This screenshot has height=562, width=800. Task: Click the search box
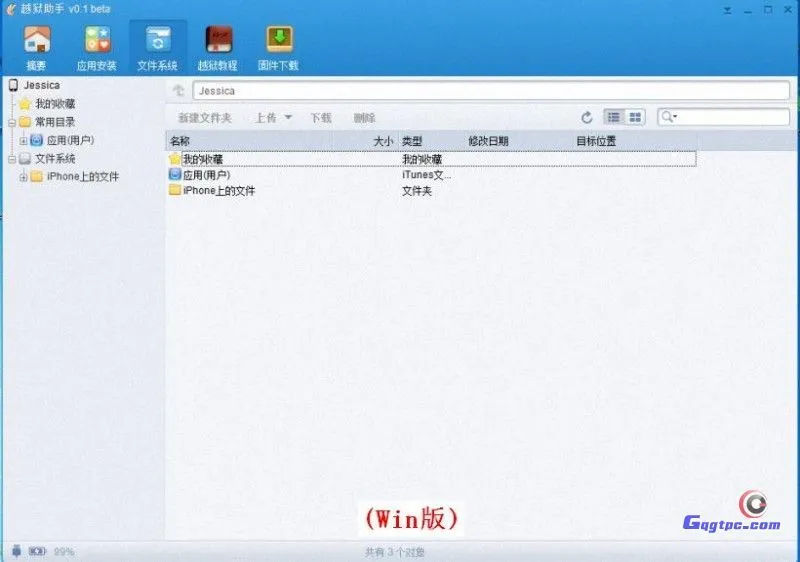(723, 117)
